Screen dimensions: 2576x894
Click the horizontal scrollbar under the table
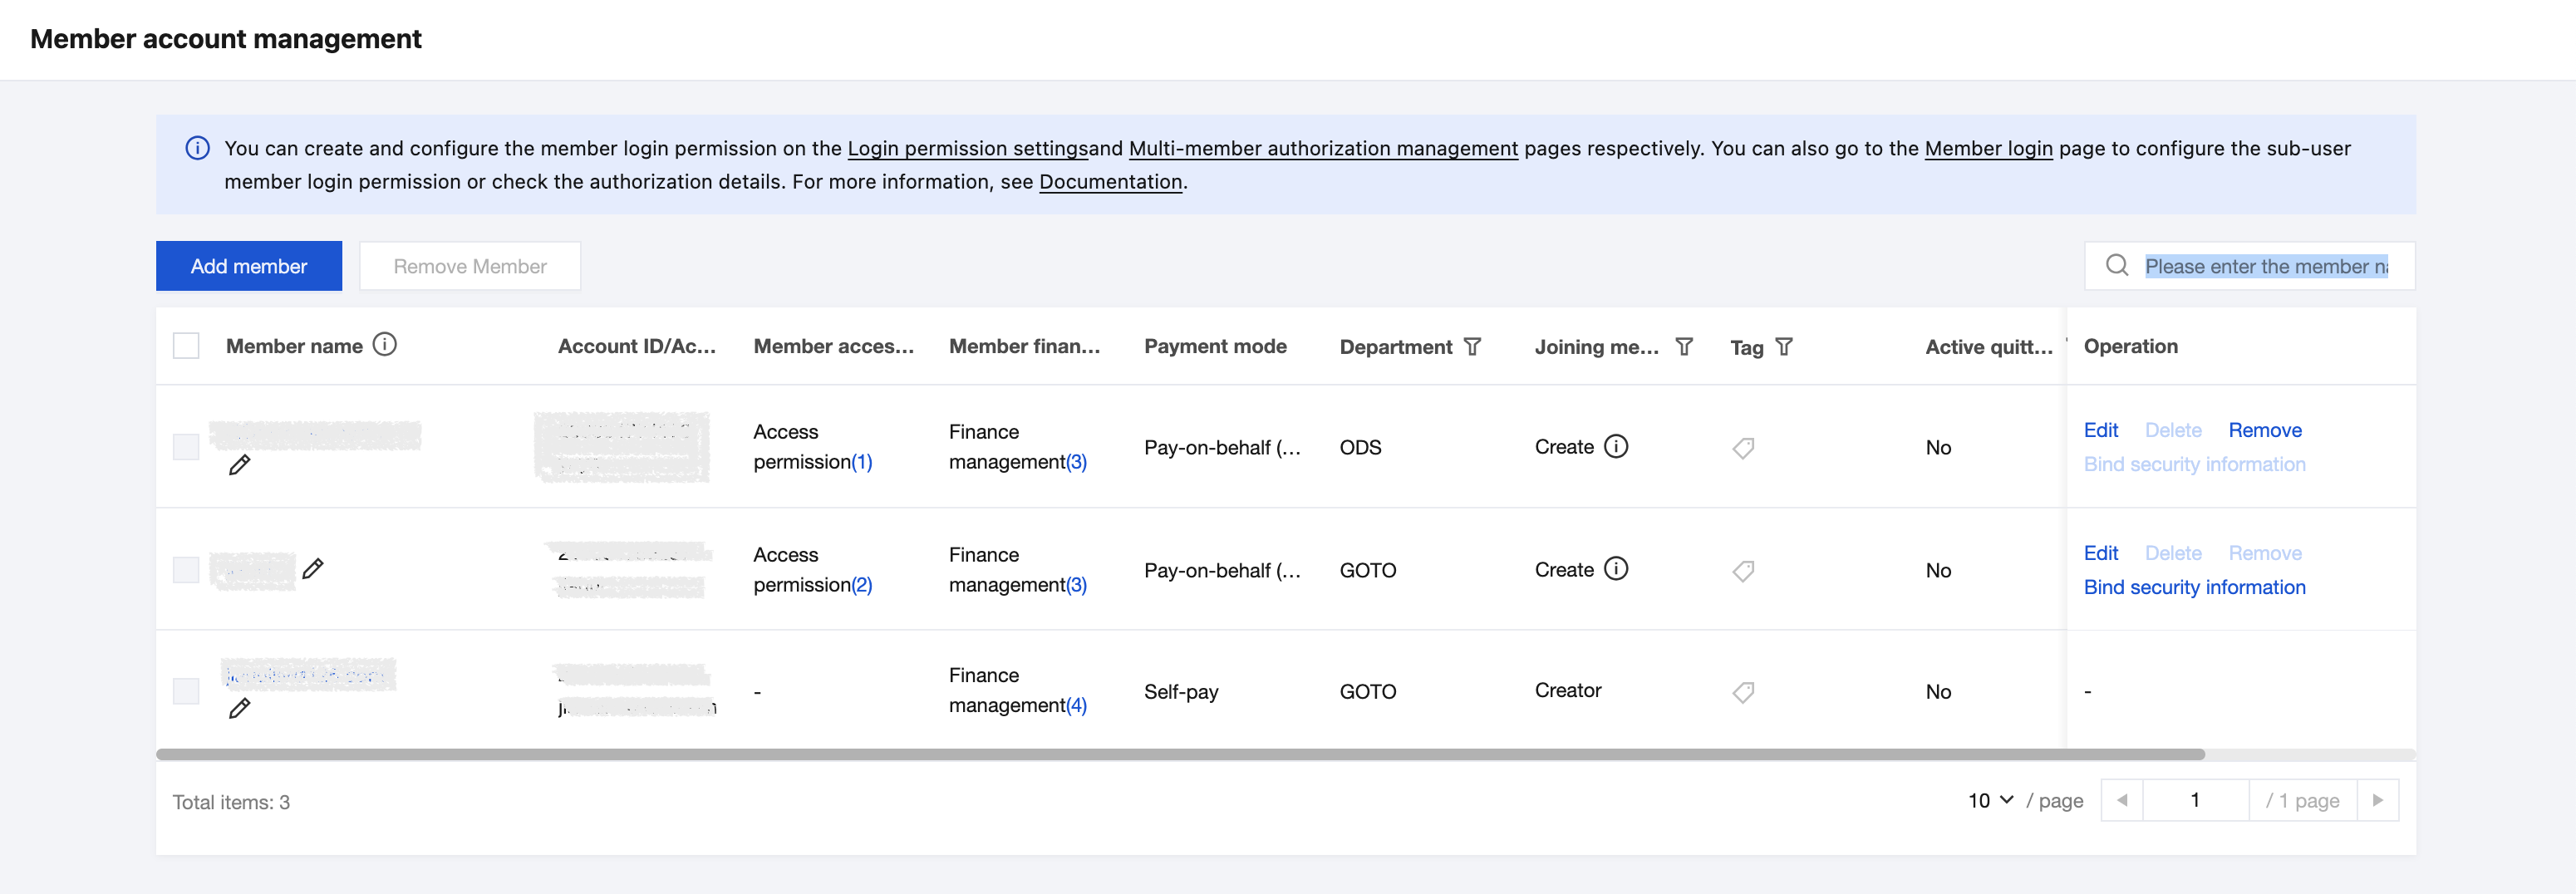(1180, 754)
